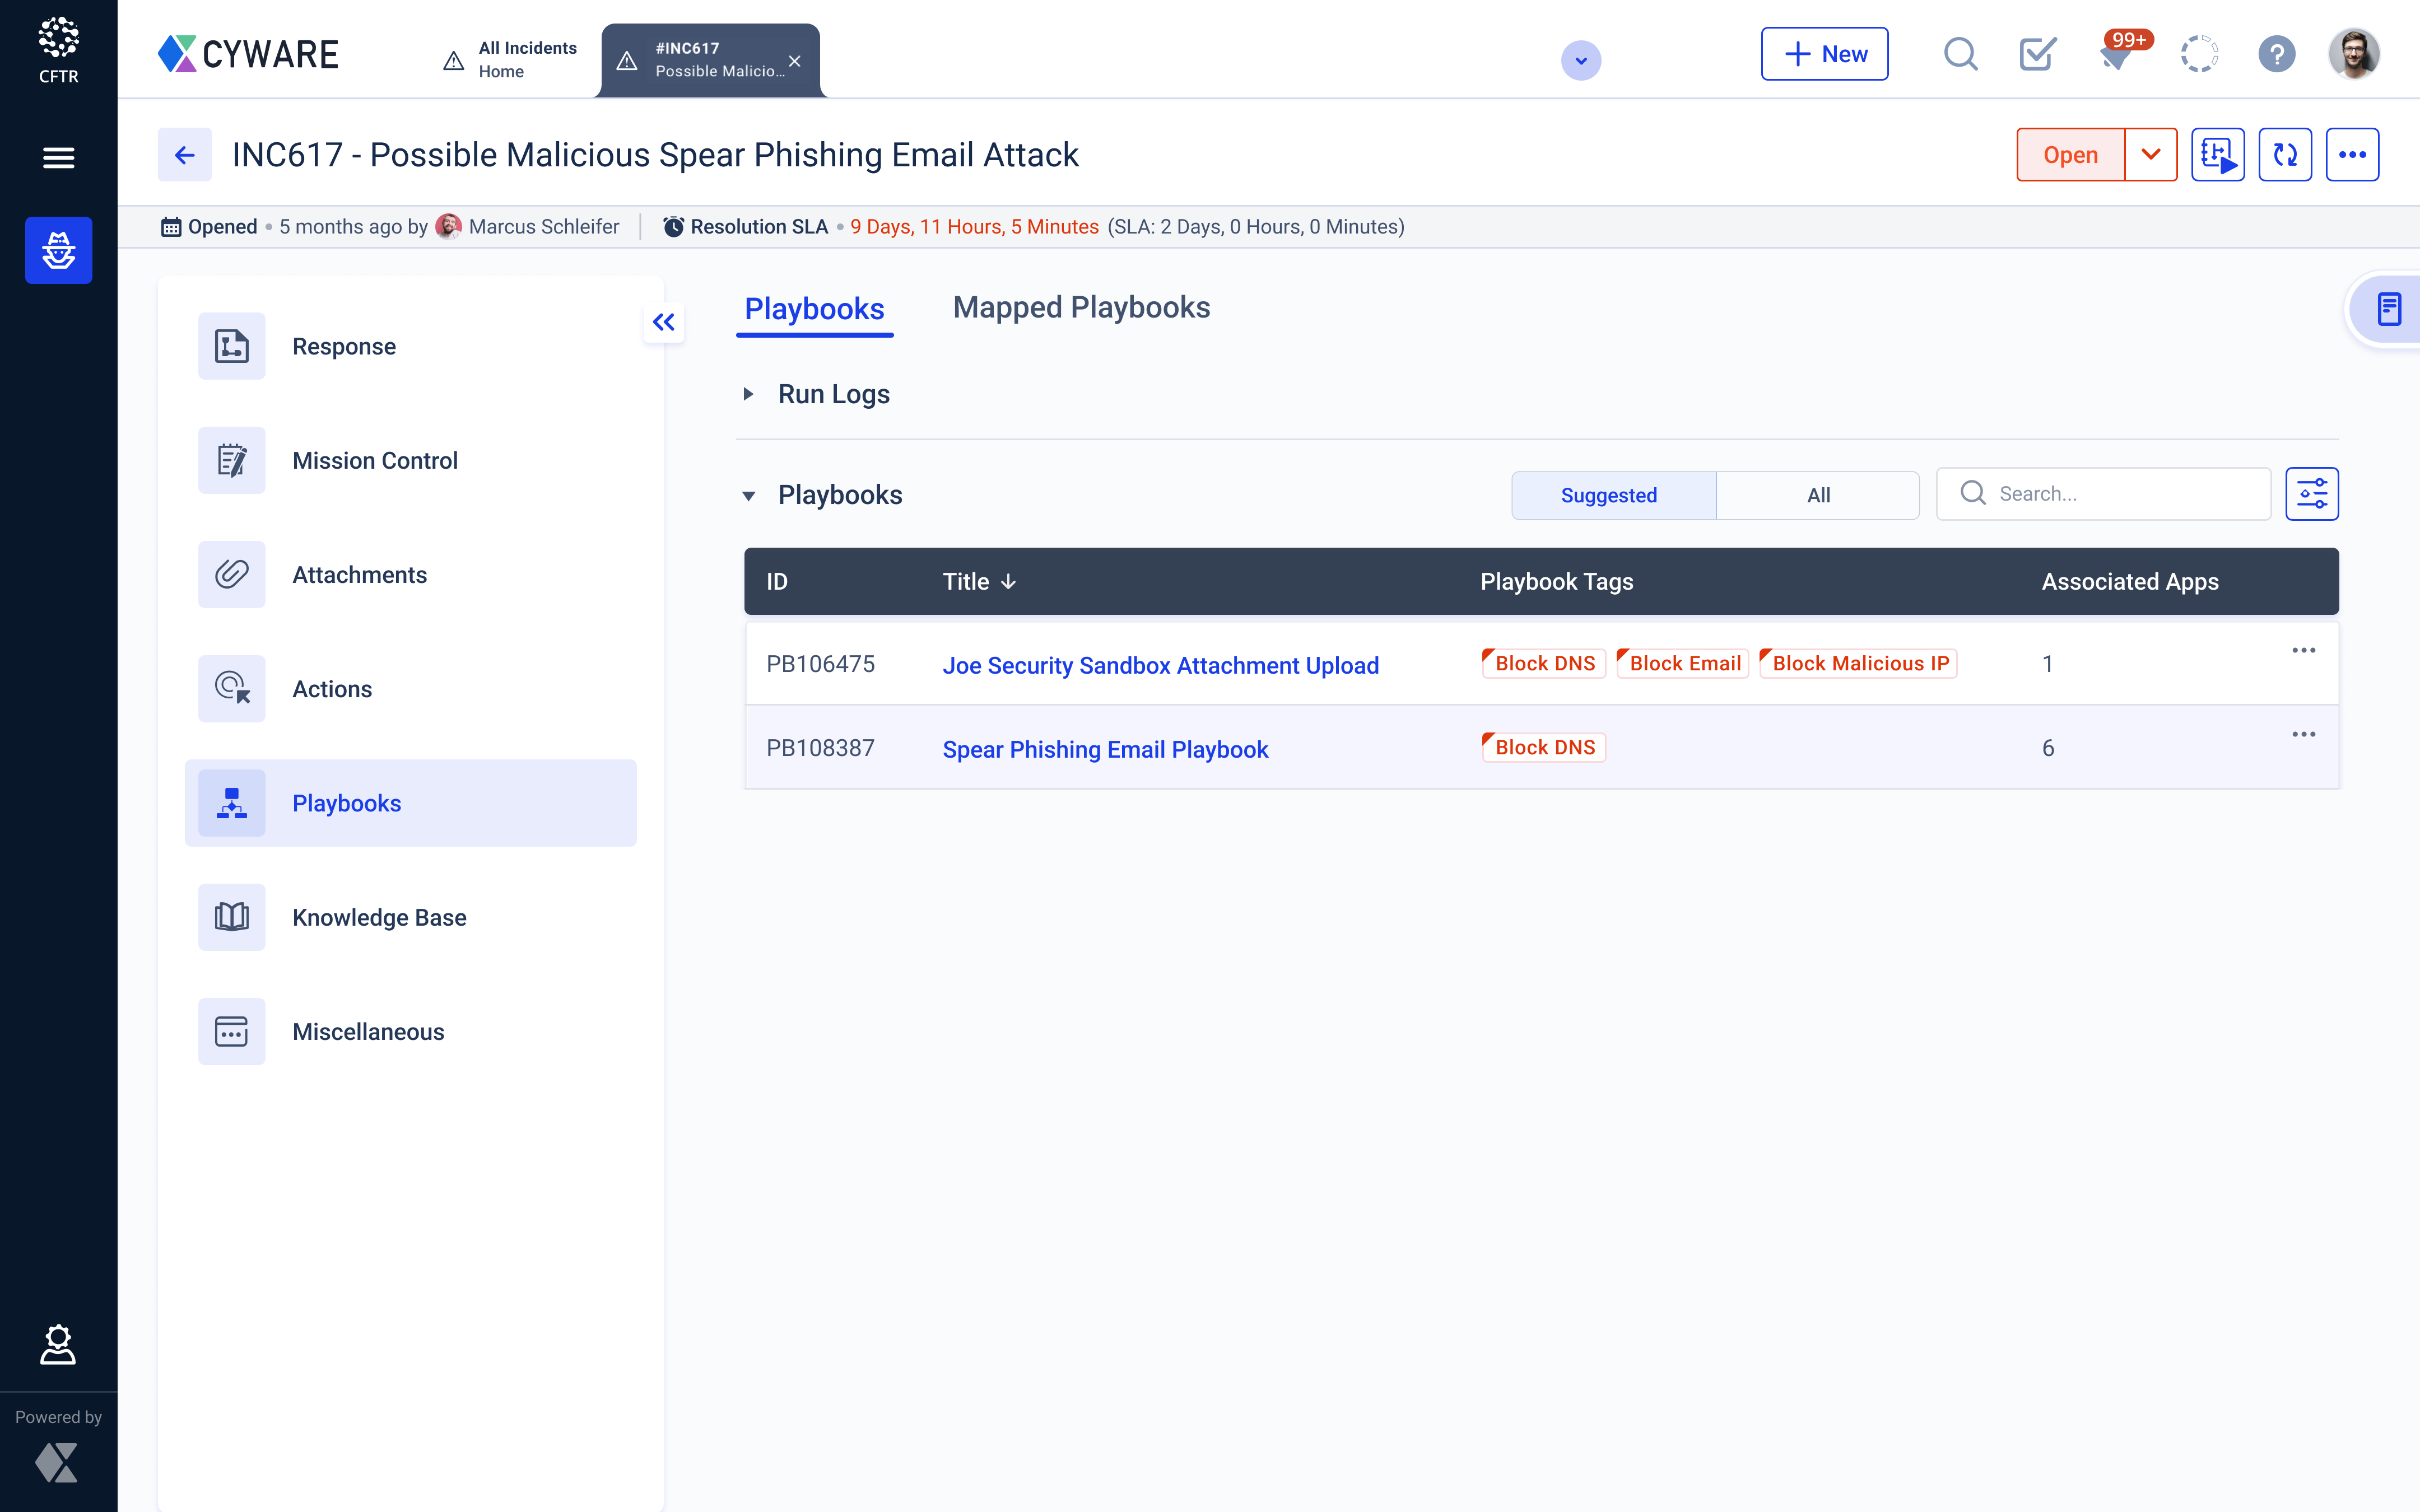Expand the Run Logs section
The image size is (2420, 1512).
(x=748, y=394)
